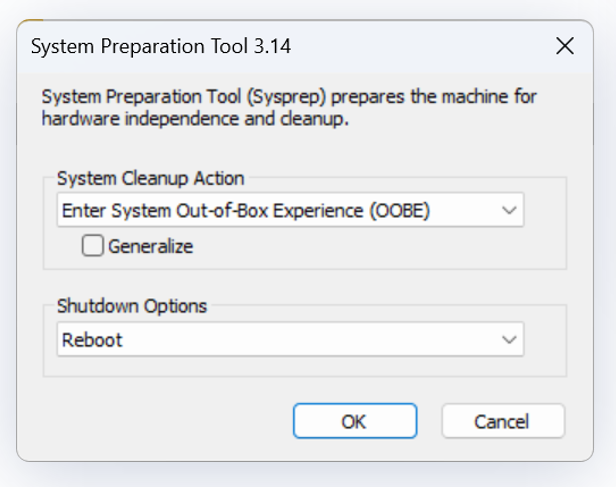Confirm Sysprep with the OK button
The image size is (616, 487).
pos(354,421)
